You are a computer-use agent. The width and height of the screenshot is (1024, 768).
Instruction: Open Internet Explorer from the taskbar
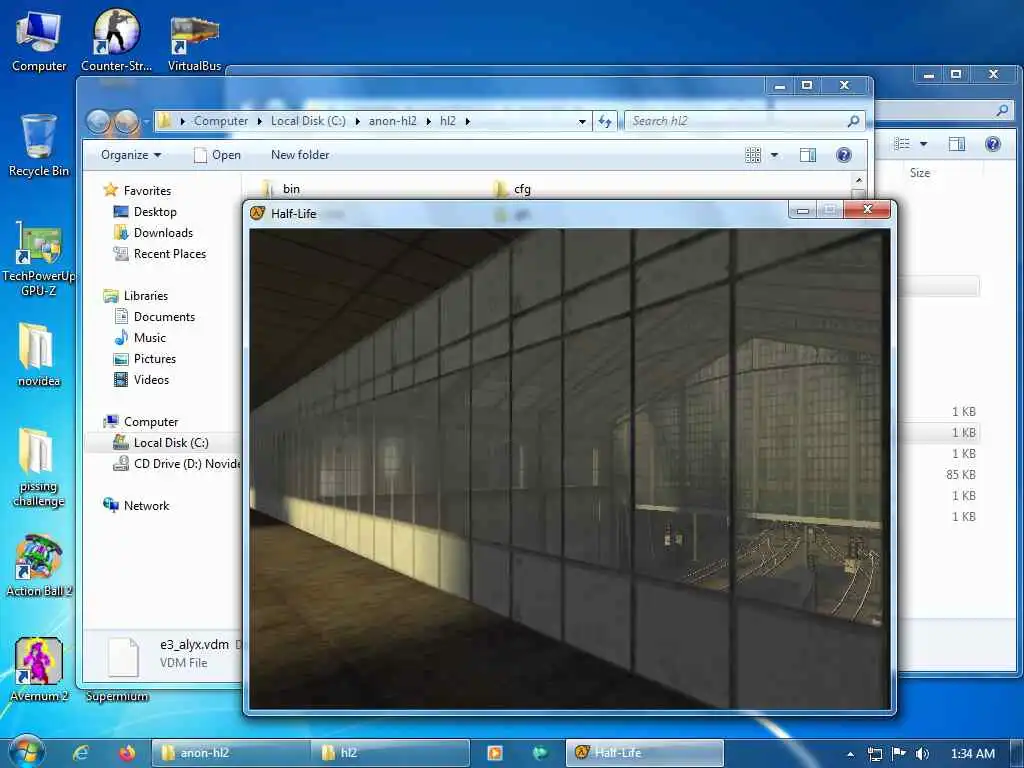click(80, 753)
